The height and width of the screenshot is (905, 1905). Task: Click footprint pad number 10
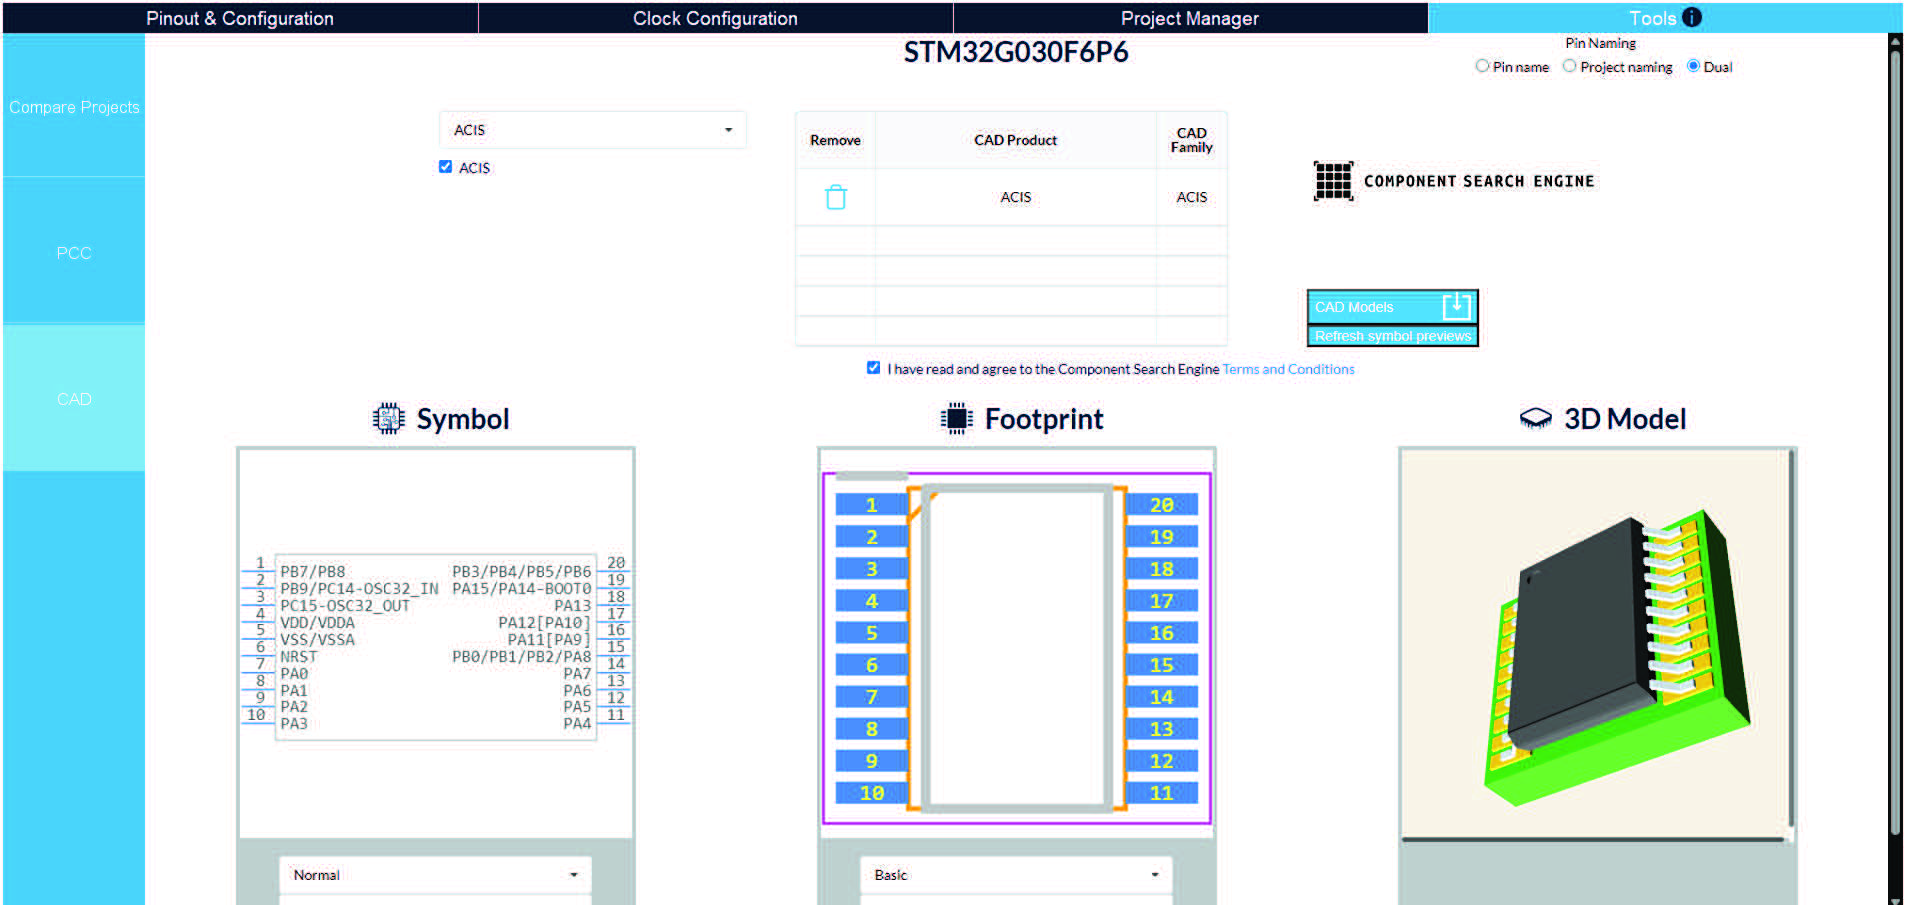pos(871,793)
